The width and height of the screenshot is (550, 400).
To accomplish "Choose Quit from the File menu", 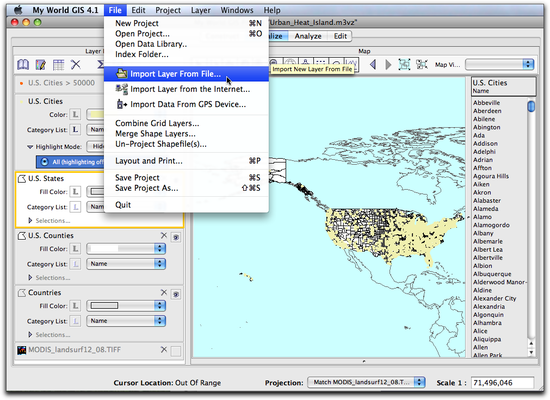I will 187,205.
